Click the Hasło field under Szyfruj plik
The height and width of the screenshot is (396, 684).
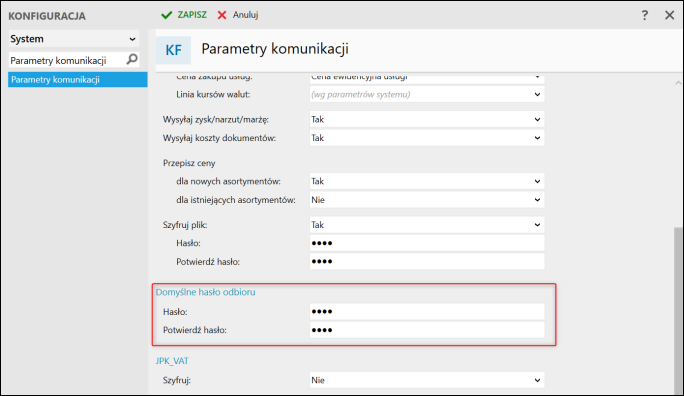(x=427, y=243)
